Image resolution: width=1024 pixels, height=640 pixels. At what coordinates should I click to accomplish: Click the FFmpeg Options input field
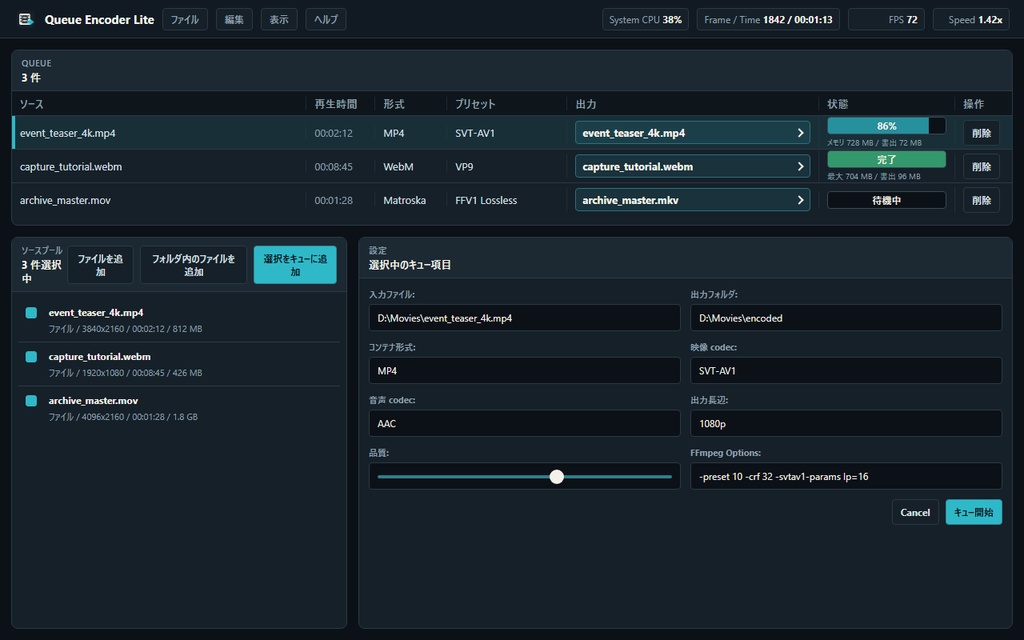846,476
